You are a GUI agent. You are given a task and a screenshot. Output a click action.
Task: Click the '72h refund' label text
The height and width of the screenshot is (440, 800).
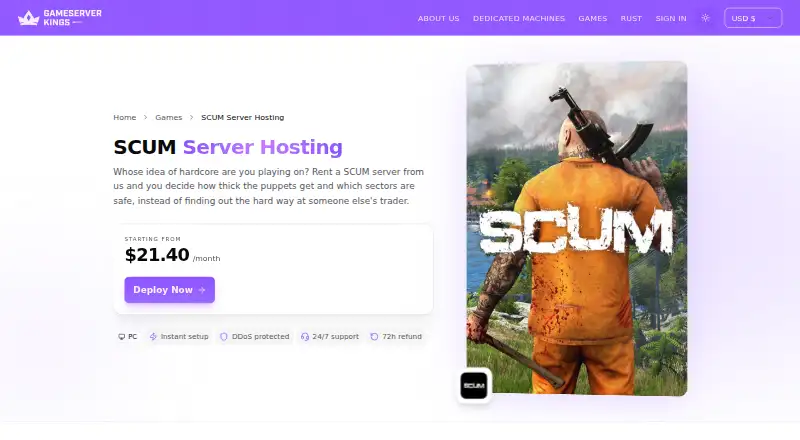tap(402, 337)
